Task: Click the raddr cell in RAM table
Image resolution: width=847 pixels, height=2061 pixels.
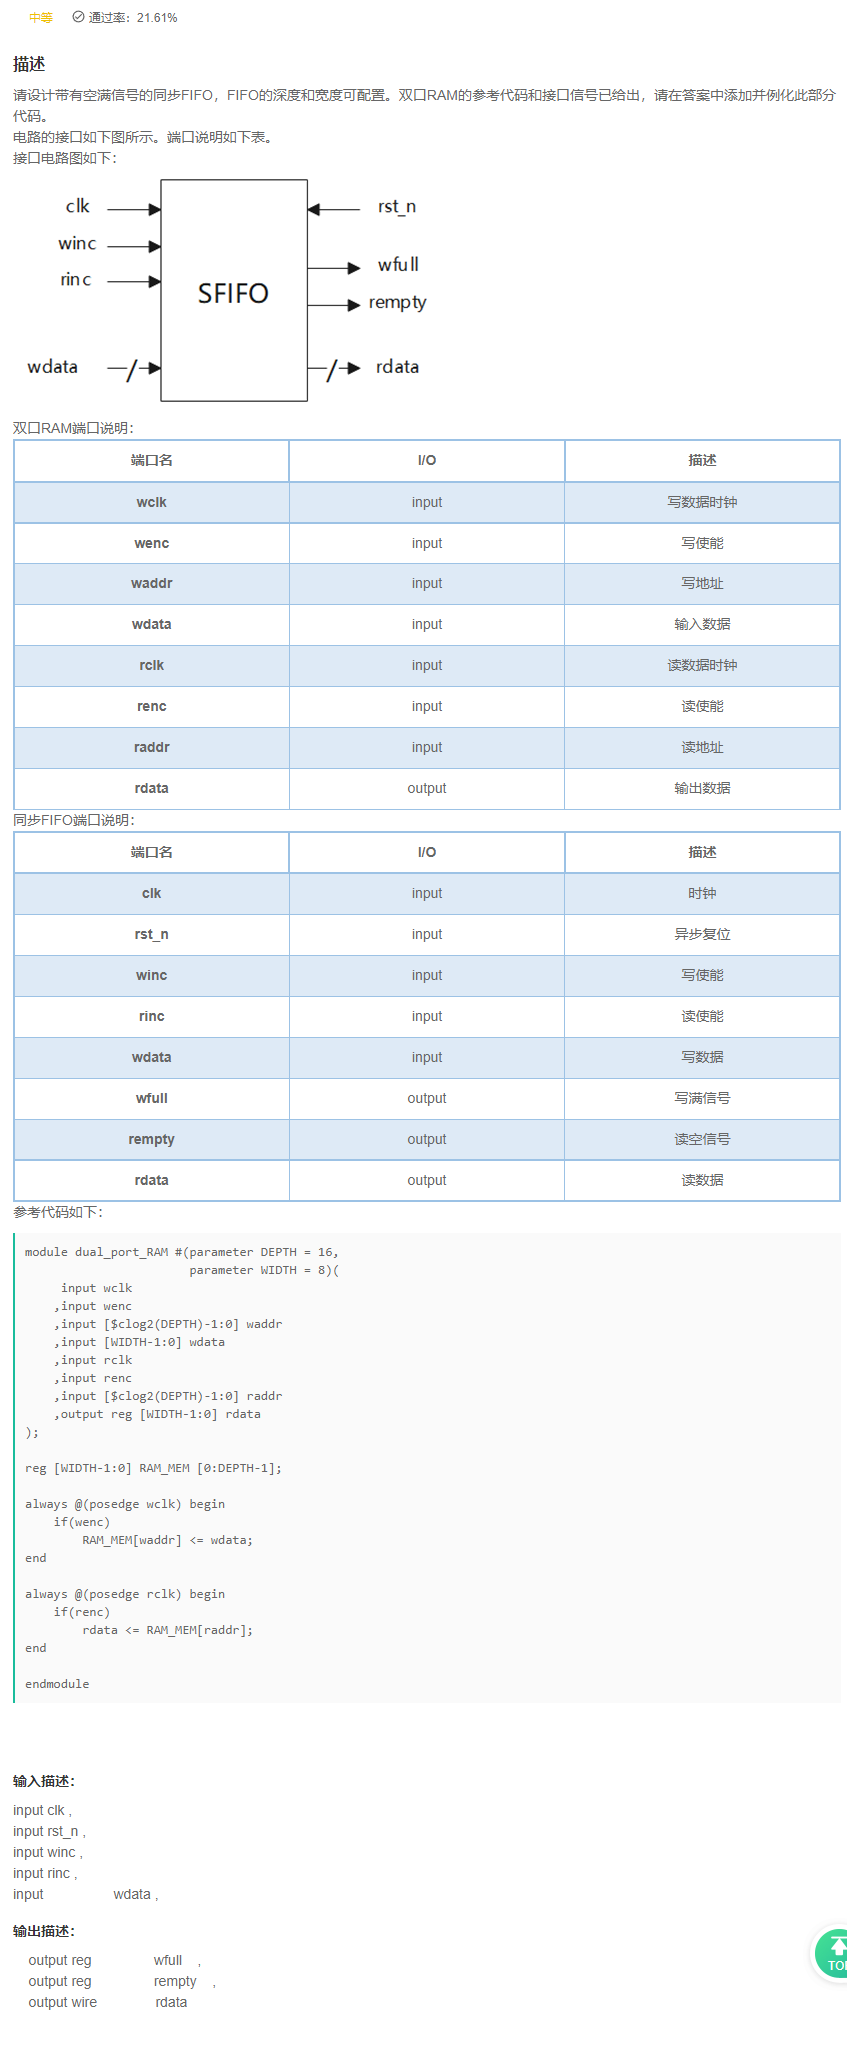Action: 152,747
